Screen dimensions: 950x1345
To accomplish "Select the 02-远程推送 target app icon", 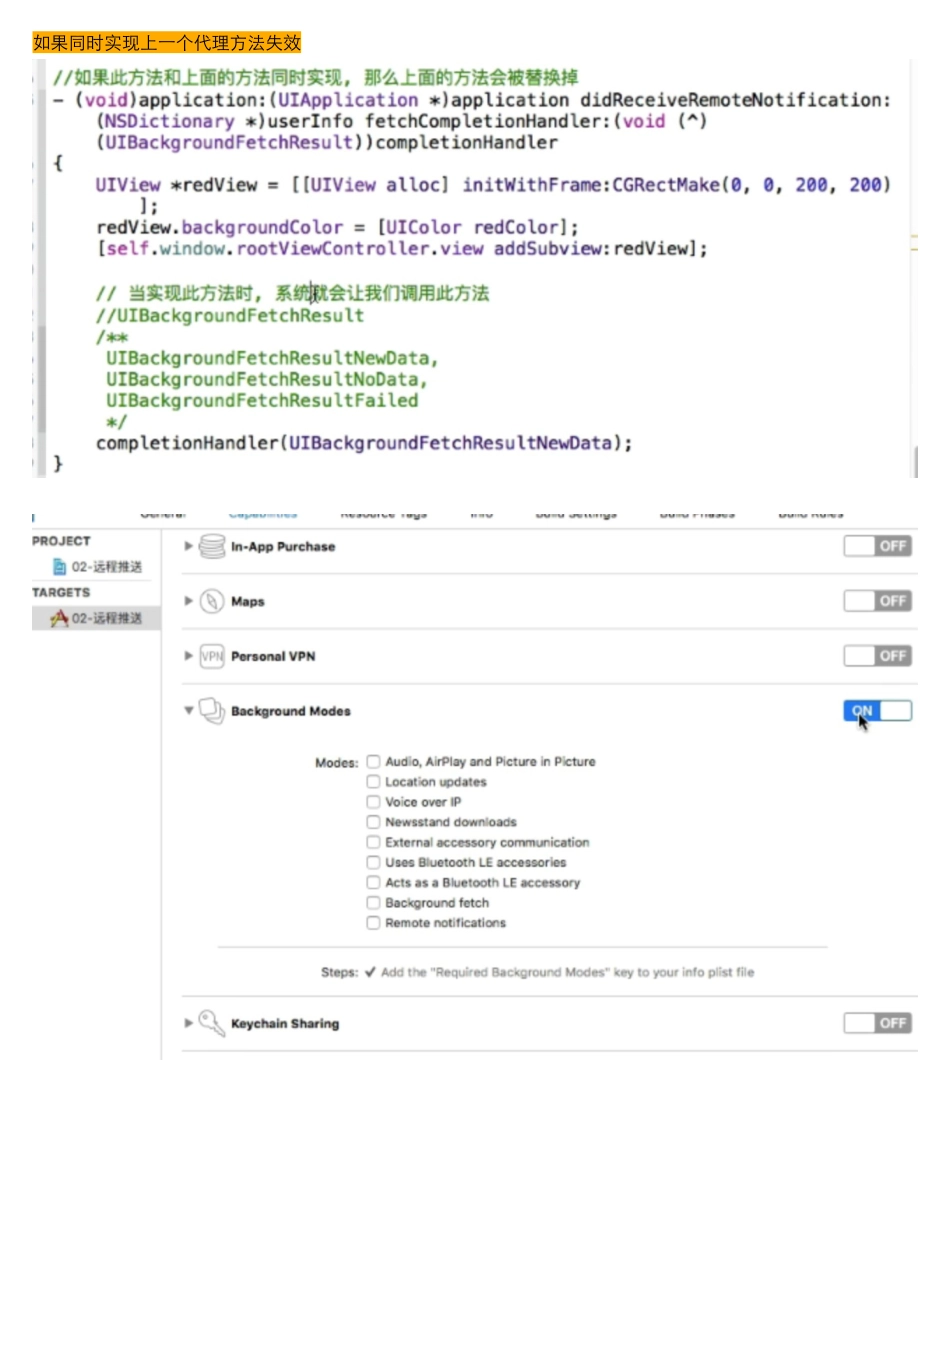I will coord(59,618).
